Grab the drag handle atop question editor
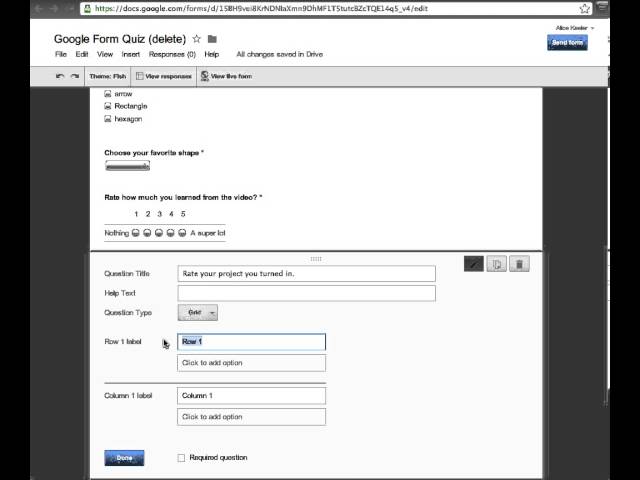Image resolution: width=640 pixels, height=480 pixels. (316, 259)
